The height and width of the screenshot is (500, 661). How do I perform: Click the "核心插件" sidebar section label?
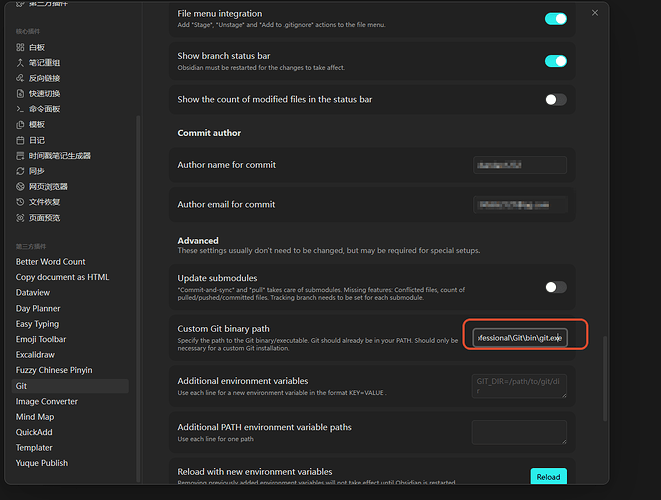point(28,31)
